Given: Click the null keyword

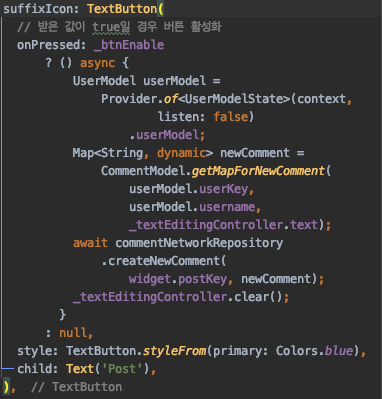Looking at the screenshot, I should point(73,333).
